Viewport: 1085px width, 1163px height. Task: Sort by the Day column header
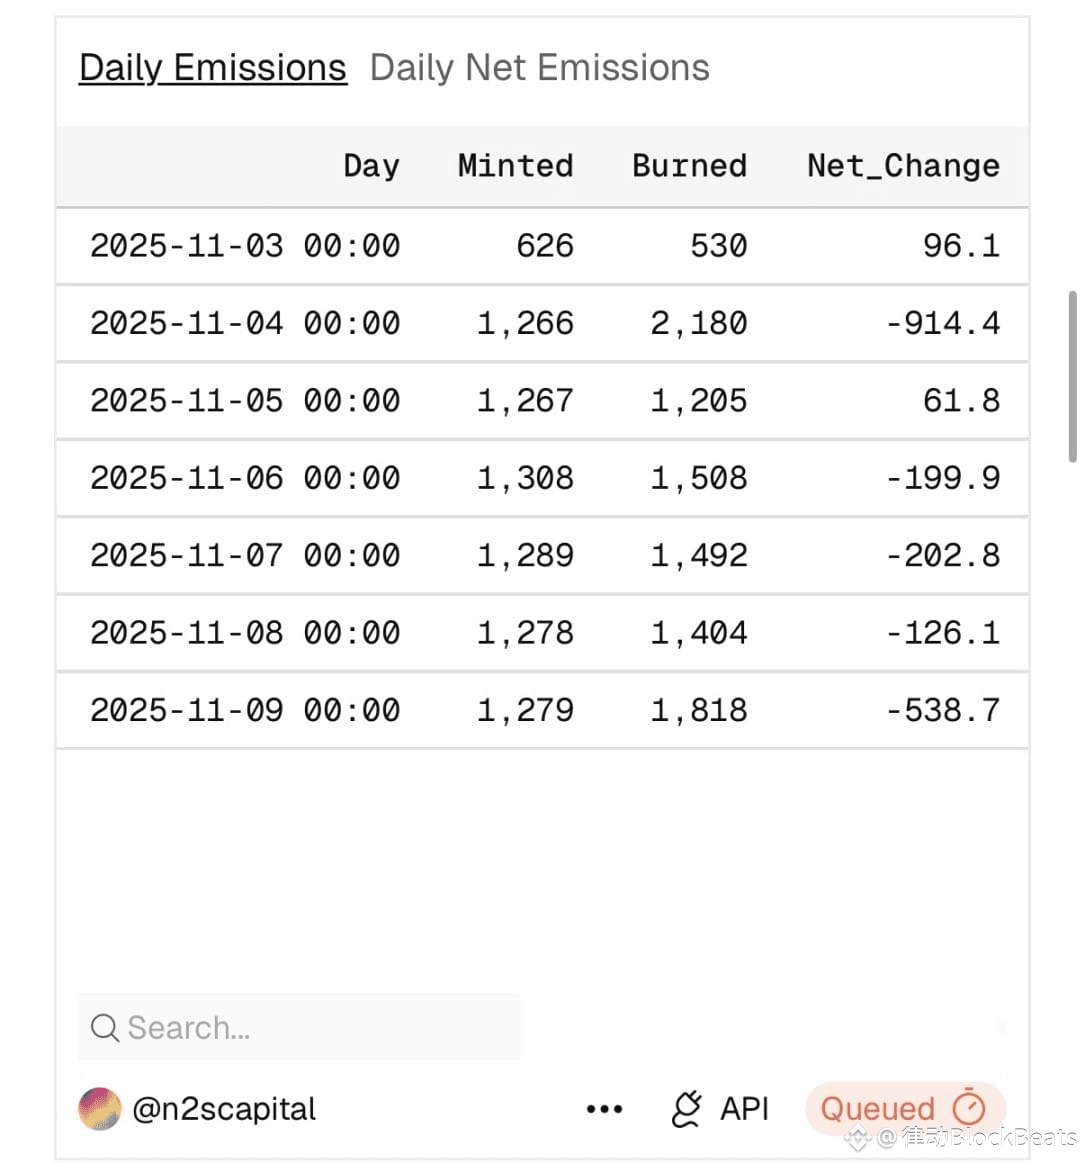(371, 166)
